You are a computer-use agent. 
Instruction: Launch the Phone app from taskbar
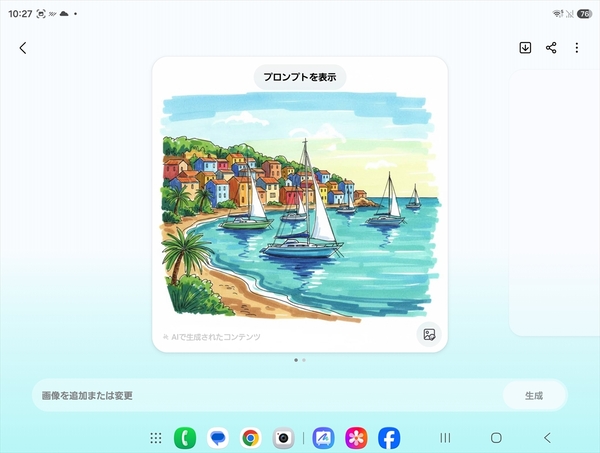point(185,438)
